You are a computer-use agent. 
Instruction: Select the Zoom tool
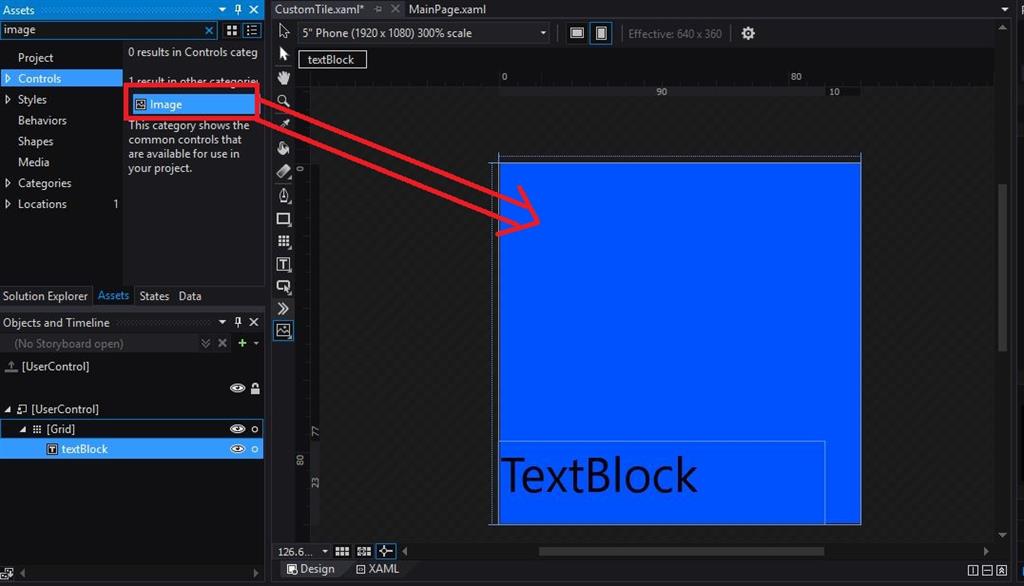(x=284, y=101)
